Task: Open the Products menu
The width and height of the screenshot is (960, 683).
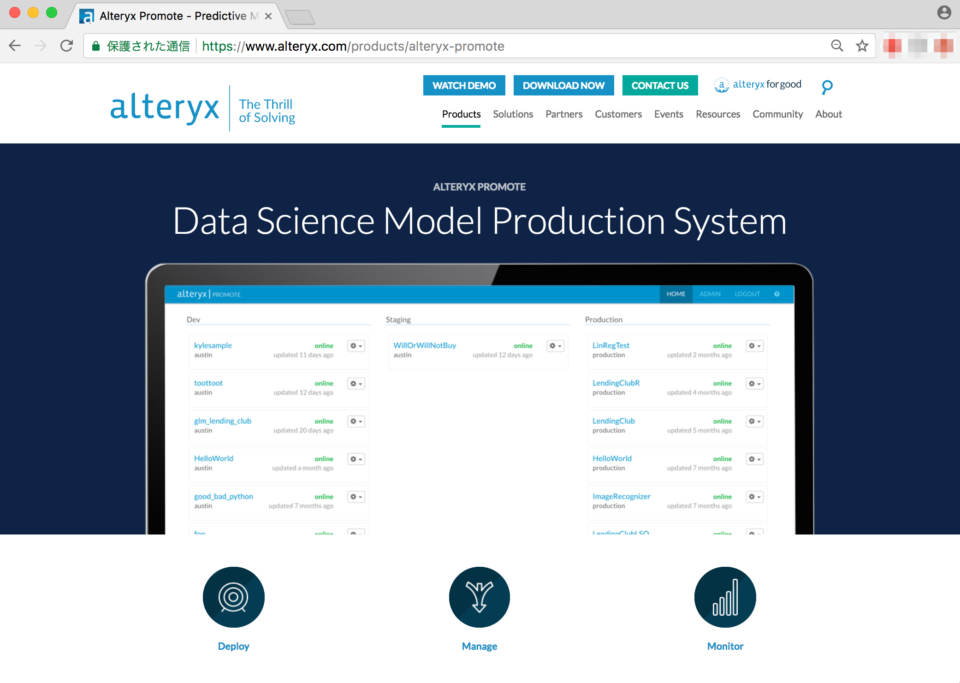Action: coord(461,114)
